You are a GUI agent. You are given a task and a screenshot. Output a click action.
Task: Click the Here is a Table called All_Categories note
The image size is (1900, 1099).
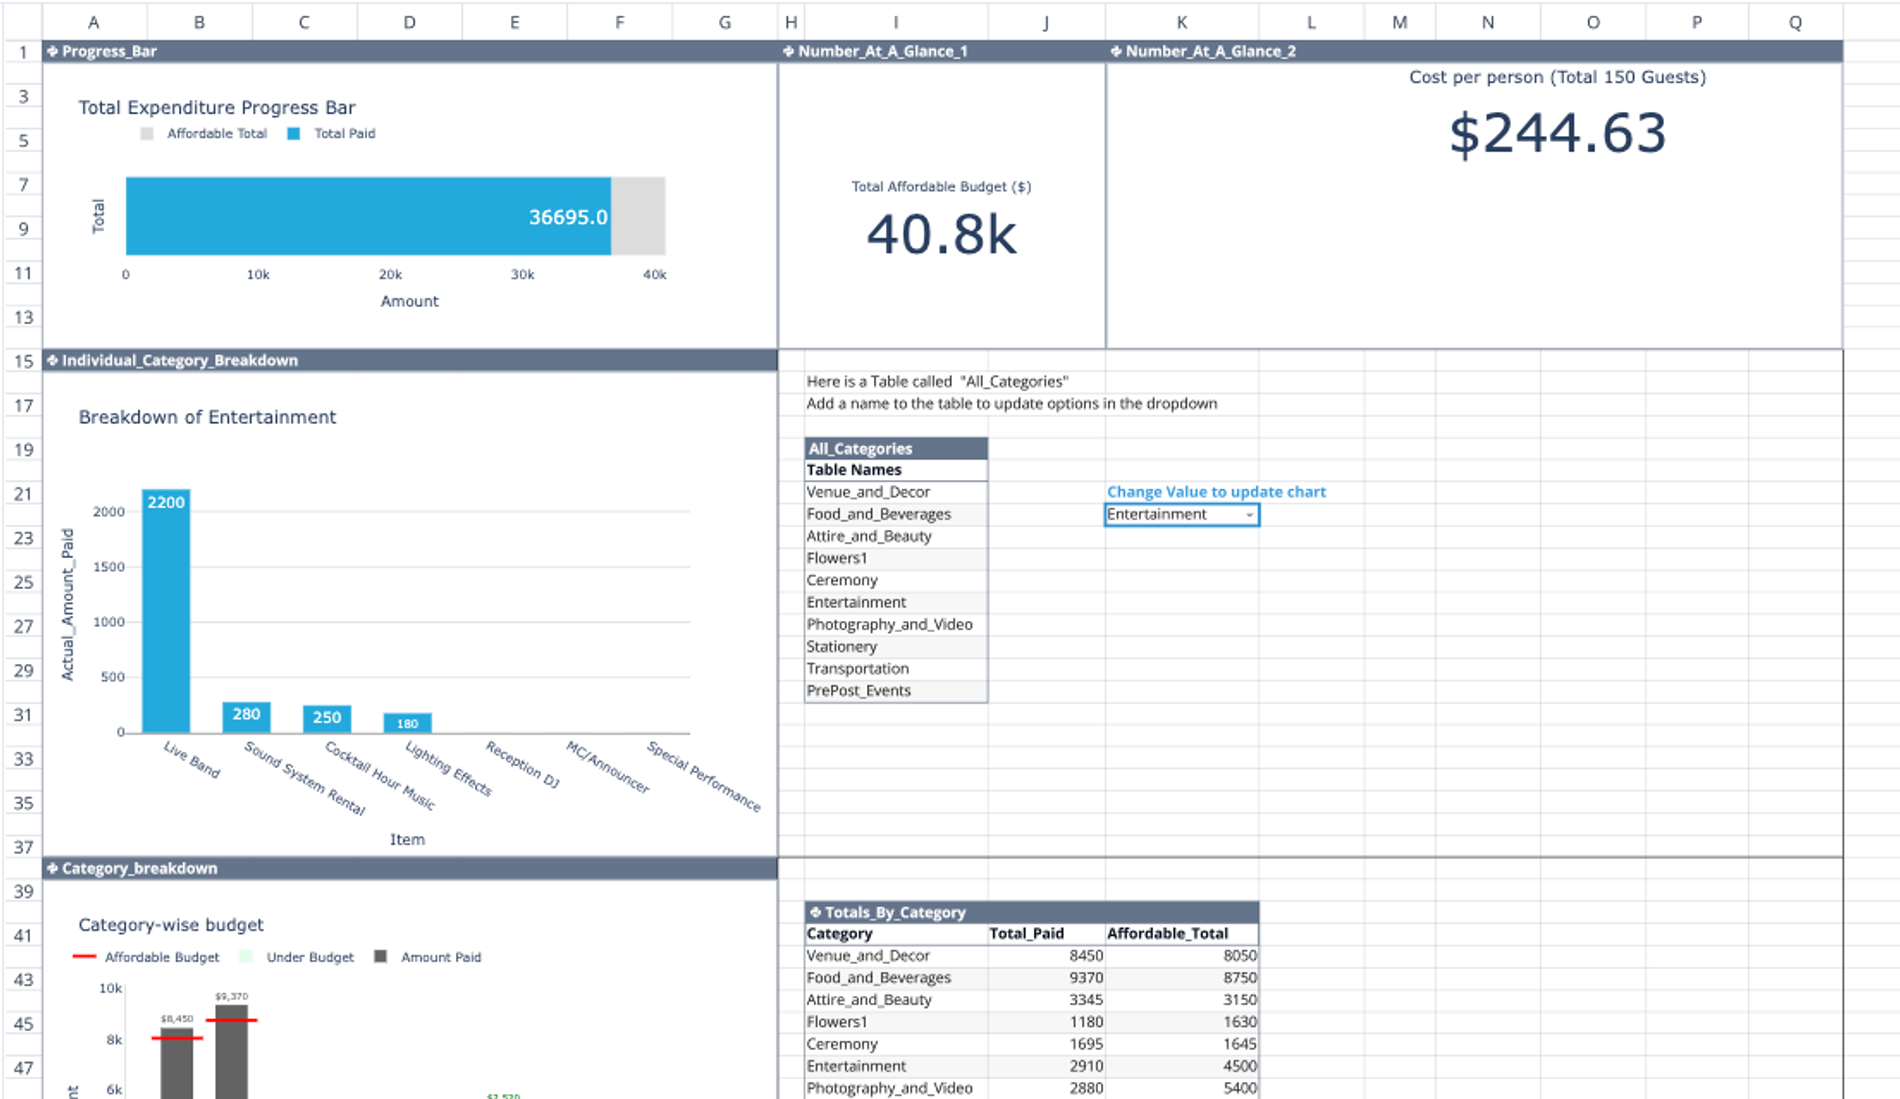[937, 381]
